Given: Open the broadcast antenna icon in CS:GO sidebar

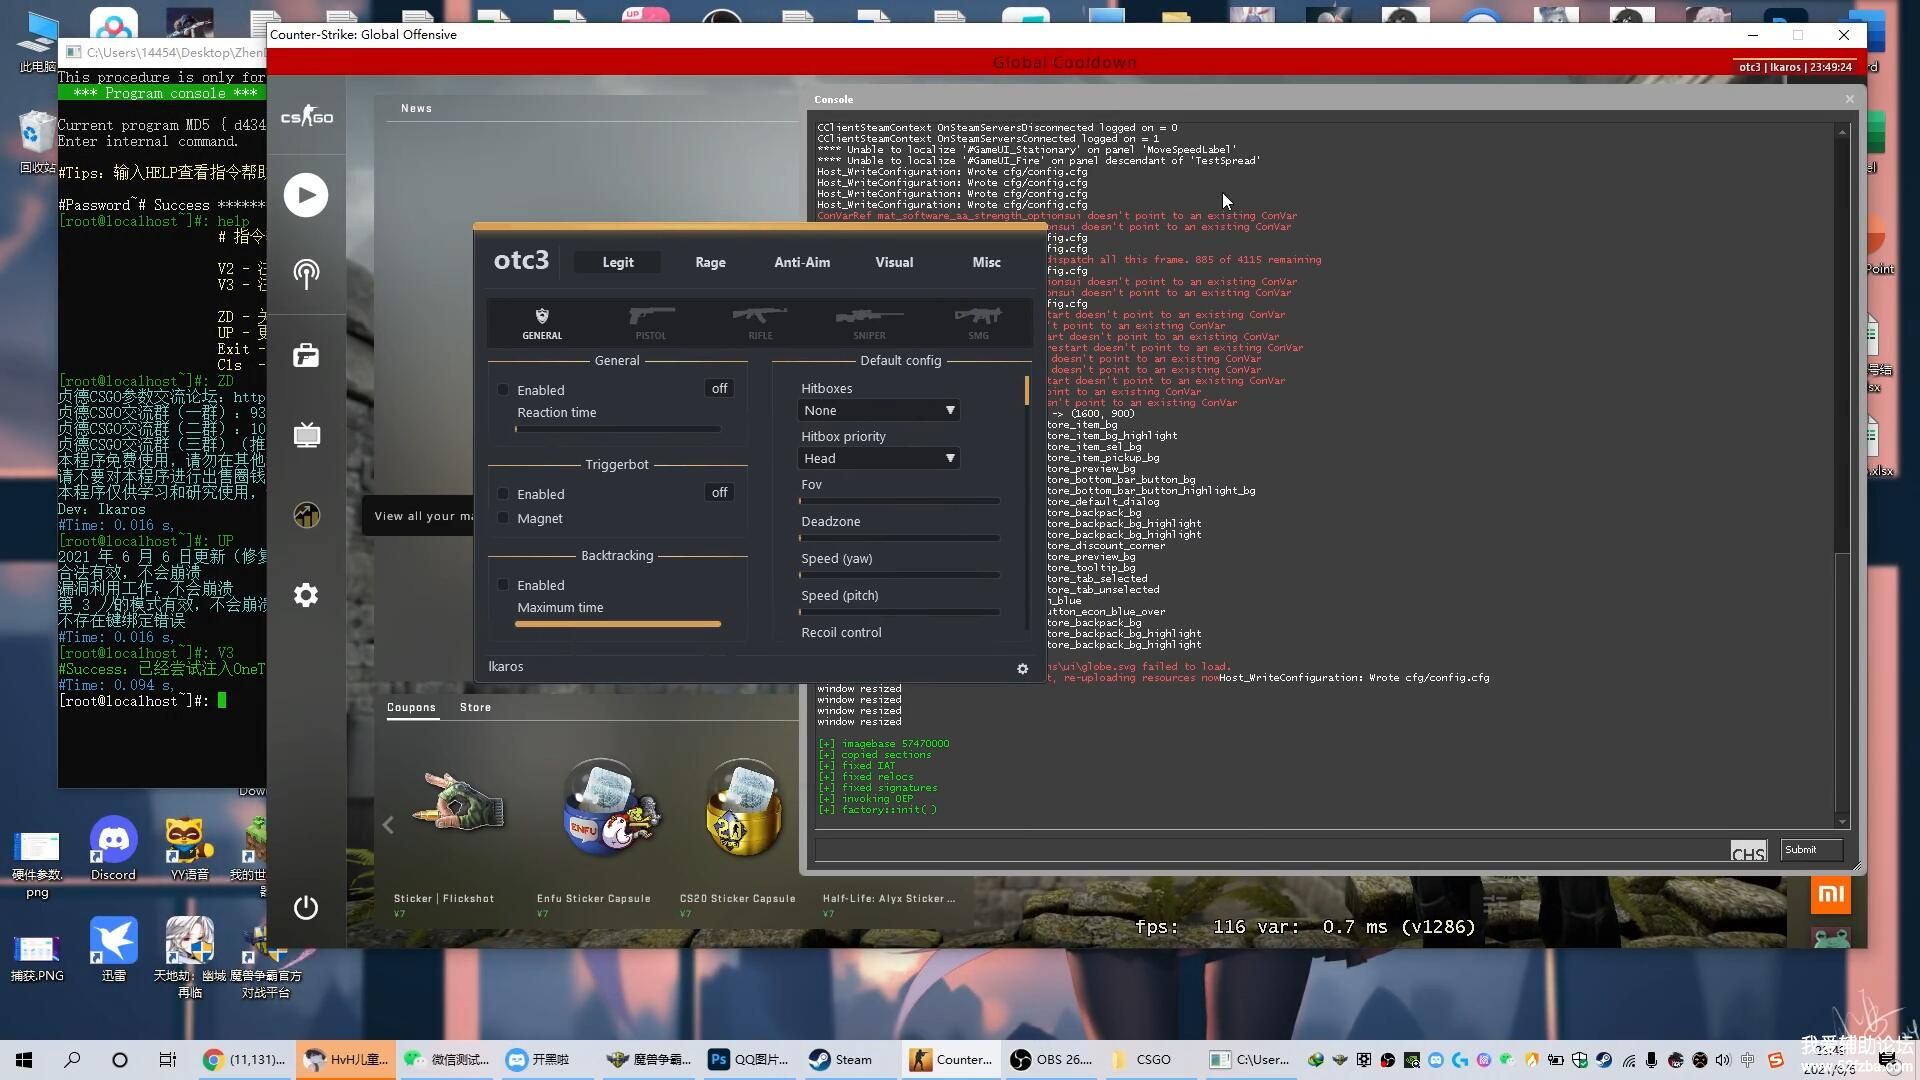Looking at the screenshot, I should tap(306, 273).
